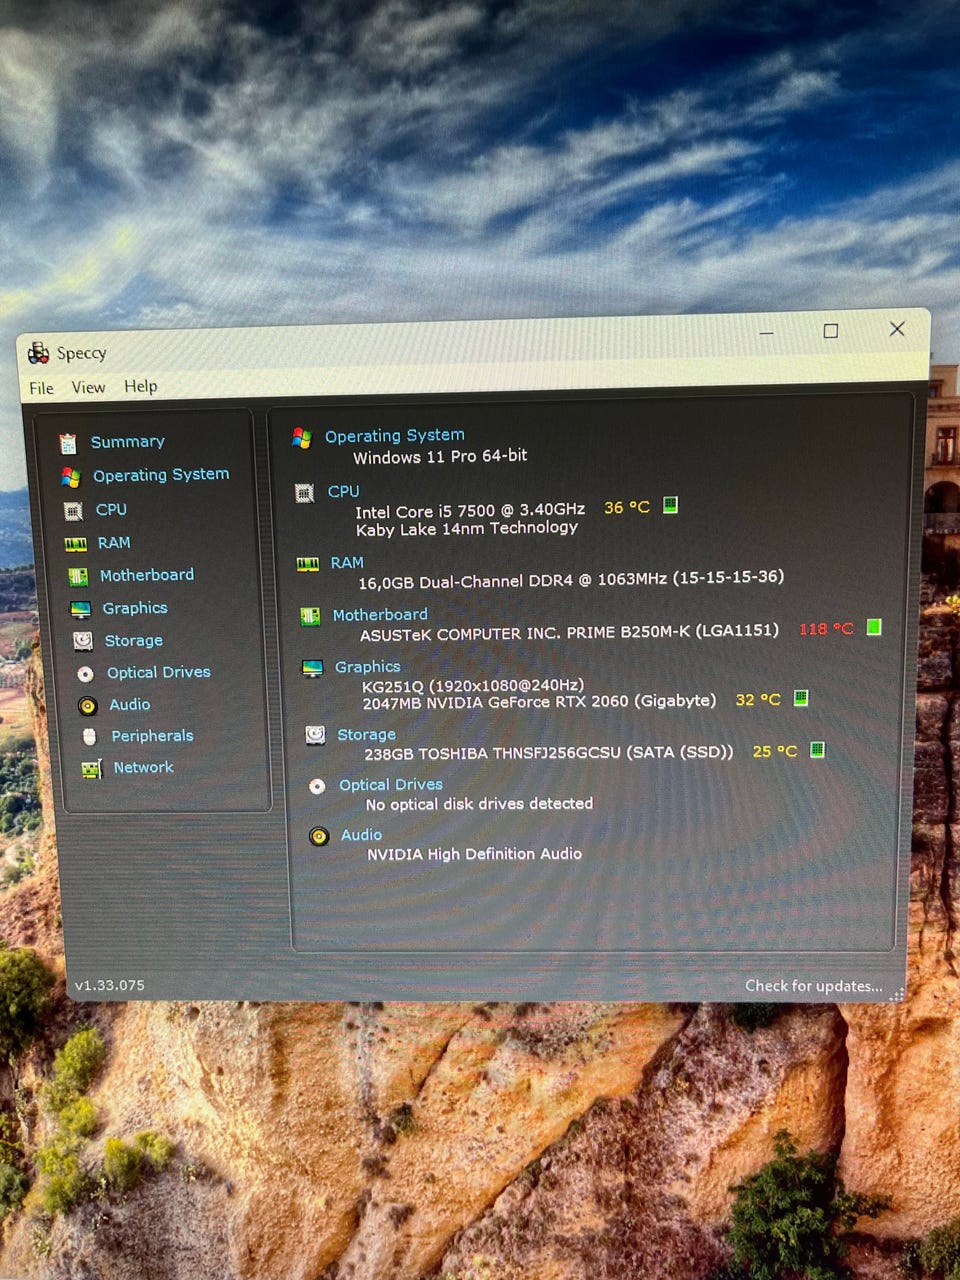This screenshot has height=1280, width=960.
Task: Click the Windows 11 Pro 64-bit text
Action: (440, 457)
